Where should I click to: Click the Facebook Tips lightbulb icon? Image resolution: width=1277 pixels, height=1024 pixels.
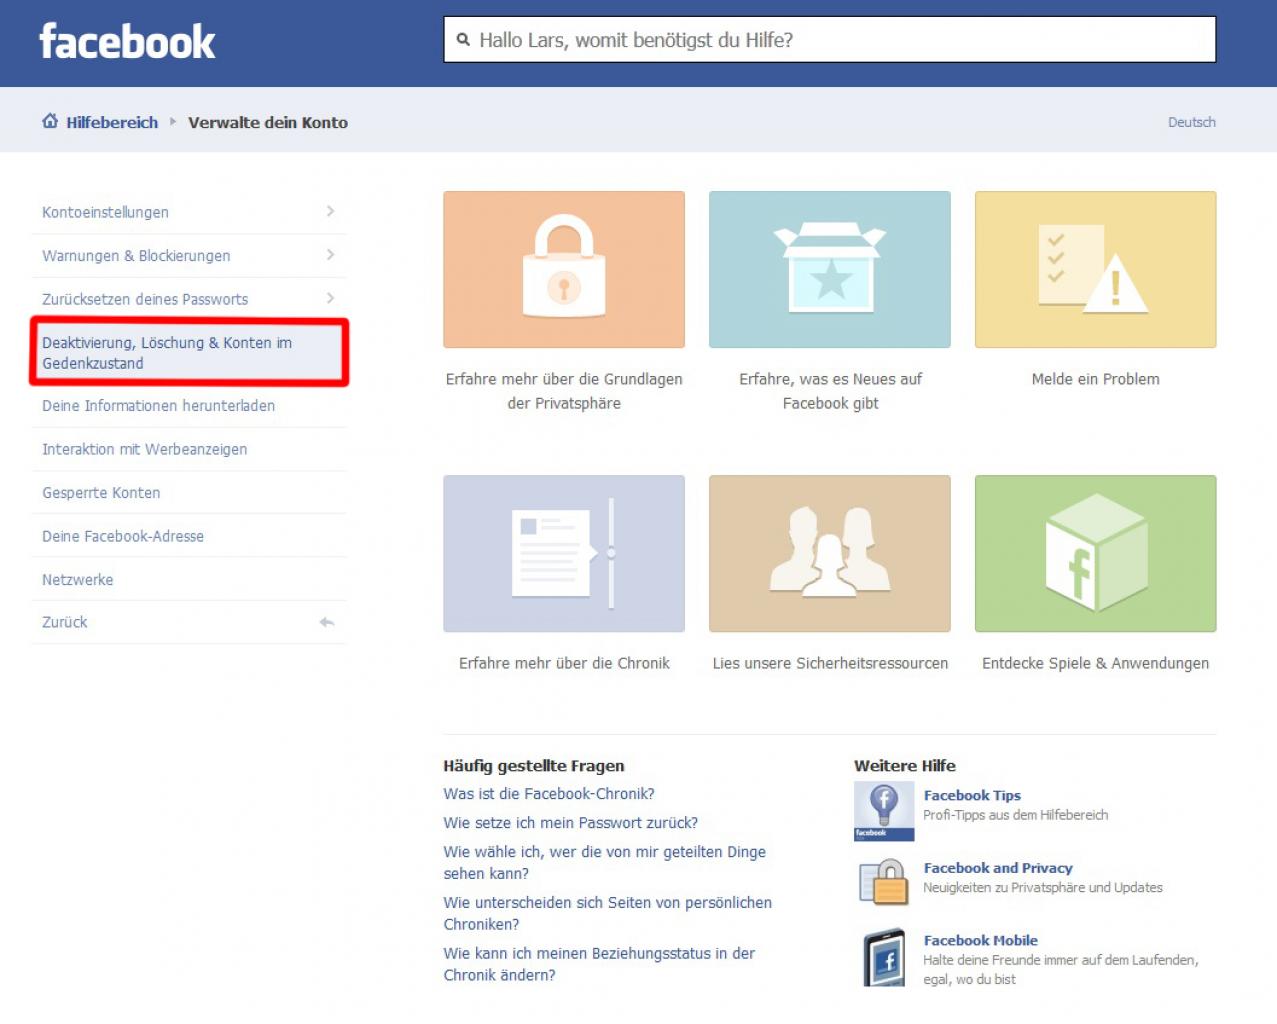(884, 811)
